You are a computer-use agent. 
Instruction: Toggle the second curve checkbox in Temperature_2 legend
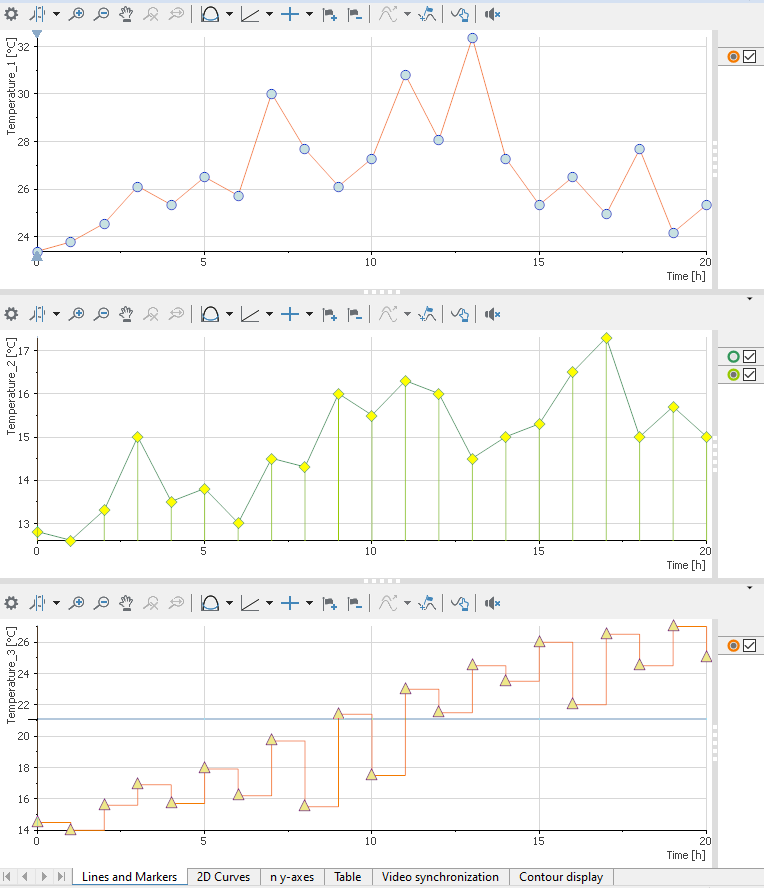point(749,374)
